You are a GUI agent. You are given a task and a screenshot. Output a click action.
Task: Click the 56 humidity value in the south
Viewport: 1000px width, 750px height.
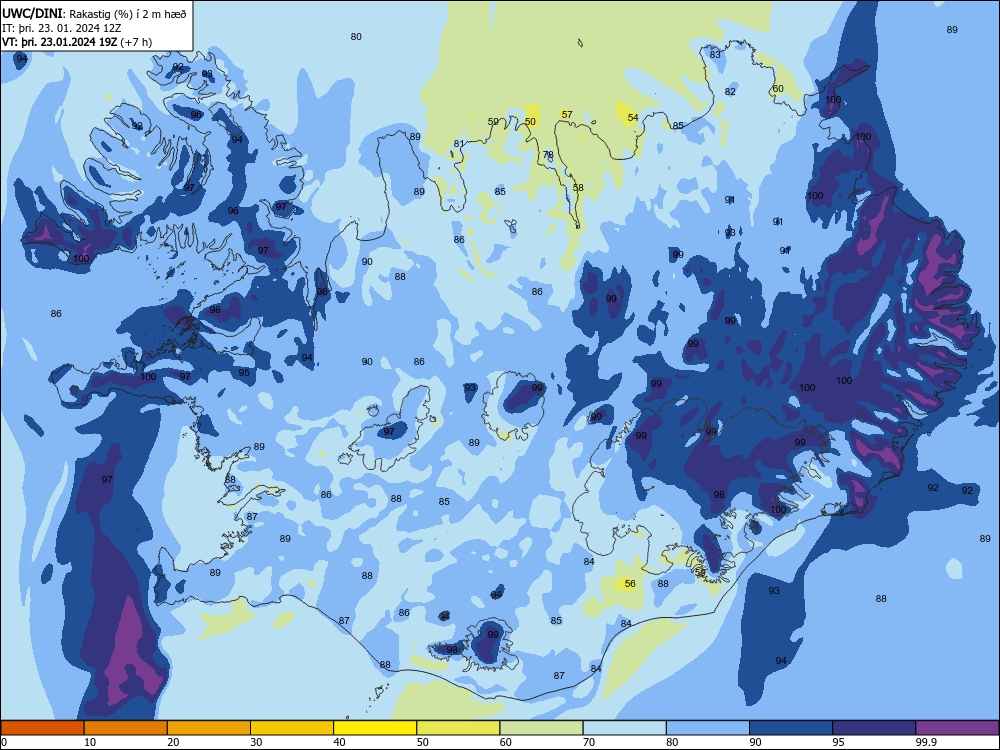(x=630, y=584)
